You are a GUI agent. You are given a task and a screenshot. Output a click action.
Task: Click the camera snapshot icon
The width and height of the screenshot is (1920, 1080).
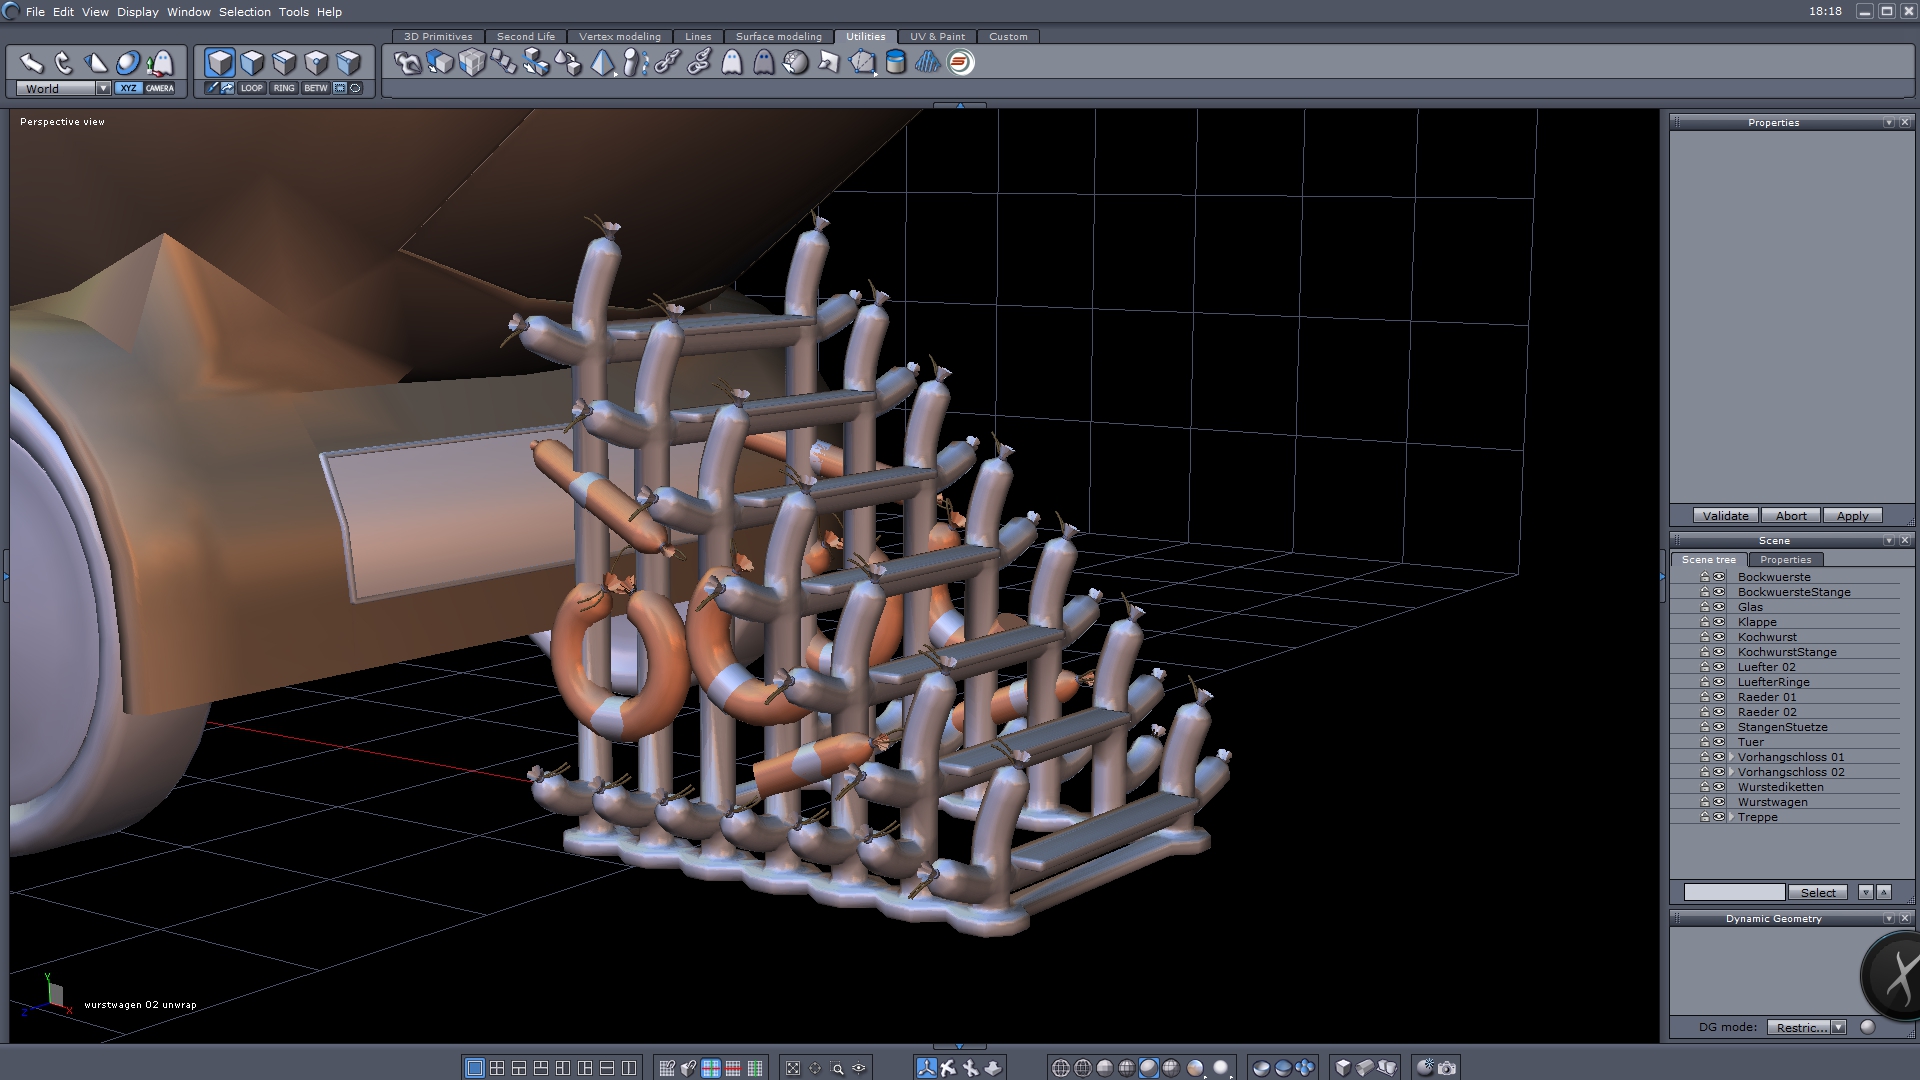click(1447, 1068)
